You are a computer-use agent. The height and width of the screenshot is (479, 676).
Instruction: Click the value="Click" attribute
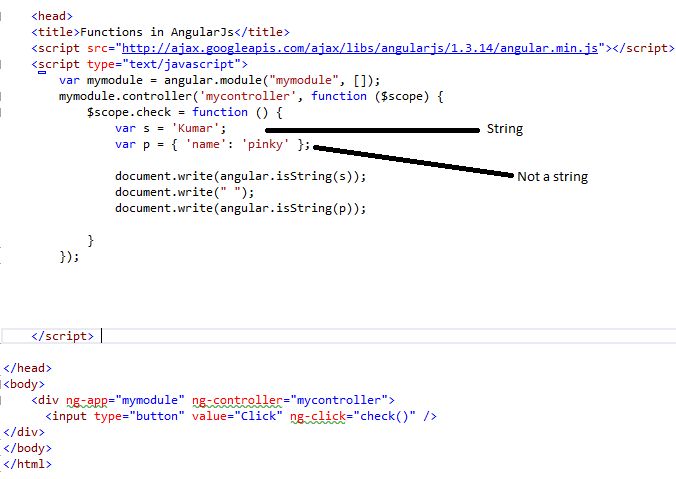coord(237,416)
